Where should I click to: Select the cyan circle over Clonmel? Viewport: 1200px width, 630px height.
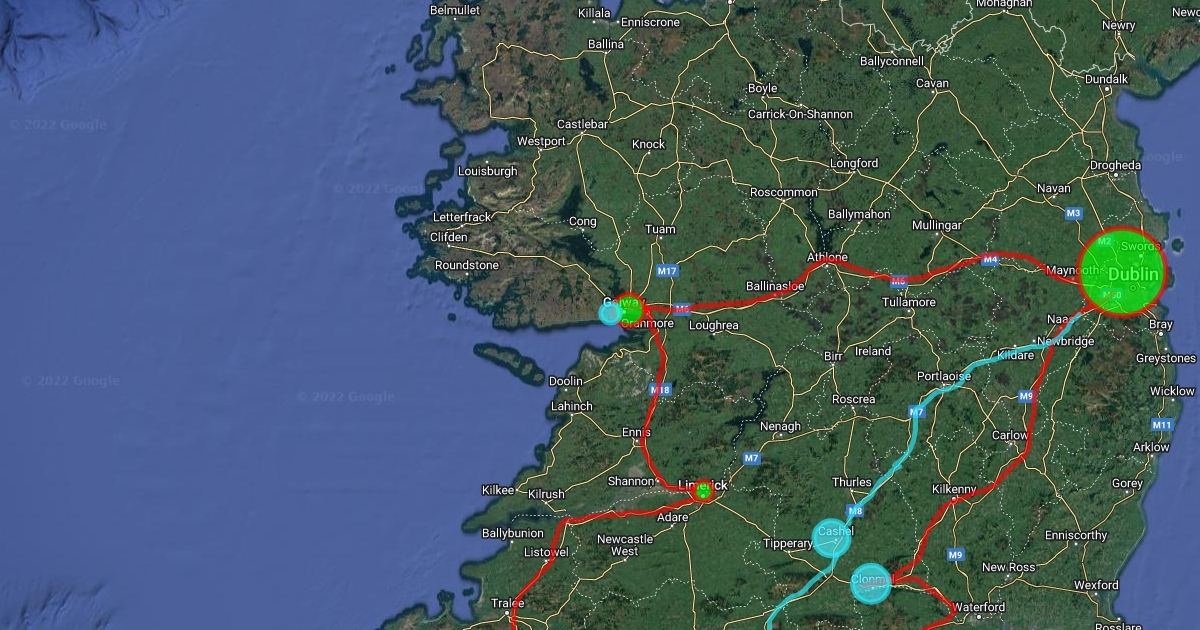pyautogui.click(x=870, y=582)
